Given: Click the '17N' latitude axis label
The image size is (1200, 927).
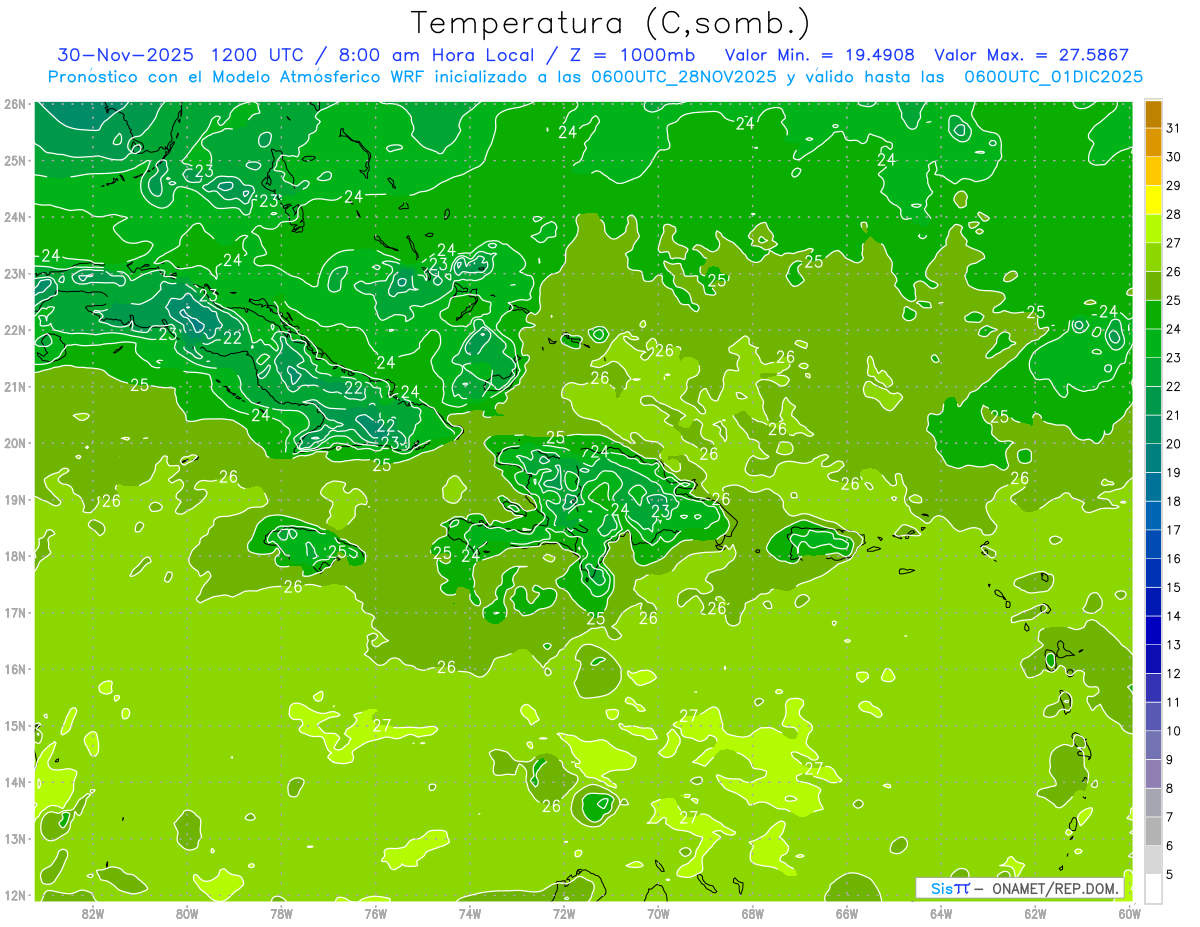Looking at the screenshot, I should (x=14, y=612).
